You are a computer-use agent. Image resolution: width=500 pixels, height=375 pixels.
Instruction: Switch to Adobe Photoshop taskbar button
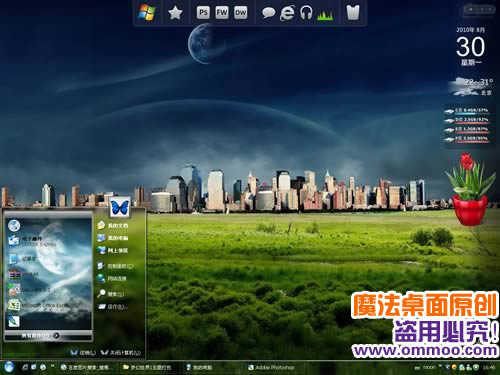272,367
